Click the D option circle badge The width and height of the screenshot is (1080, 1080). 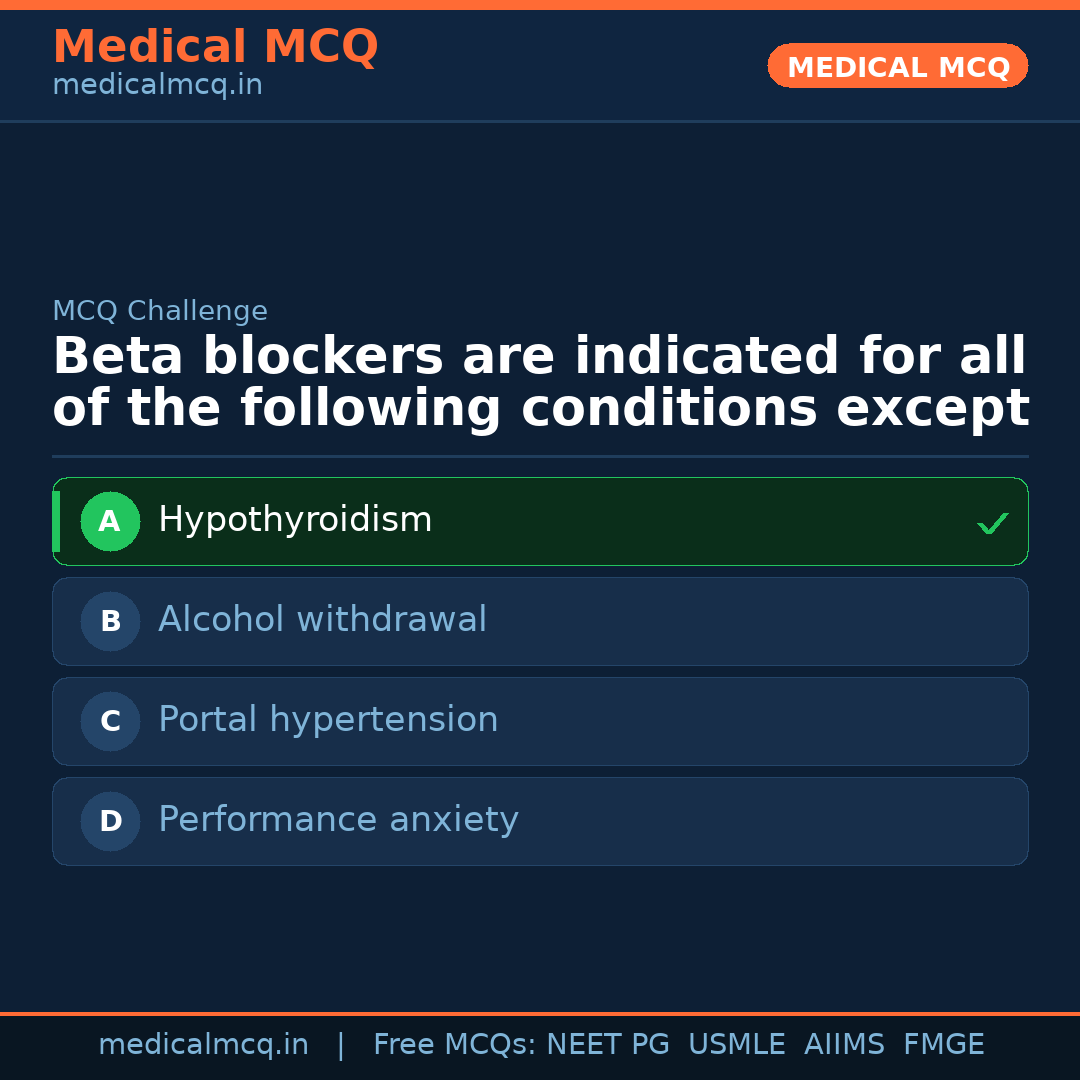pyautogui.click(x=110, y=821)
